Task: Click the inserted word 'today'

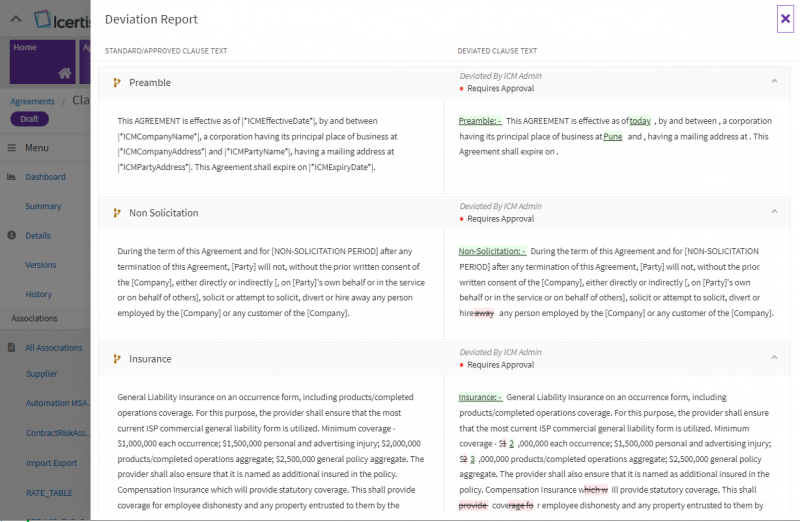Action: tap(640, 121)
